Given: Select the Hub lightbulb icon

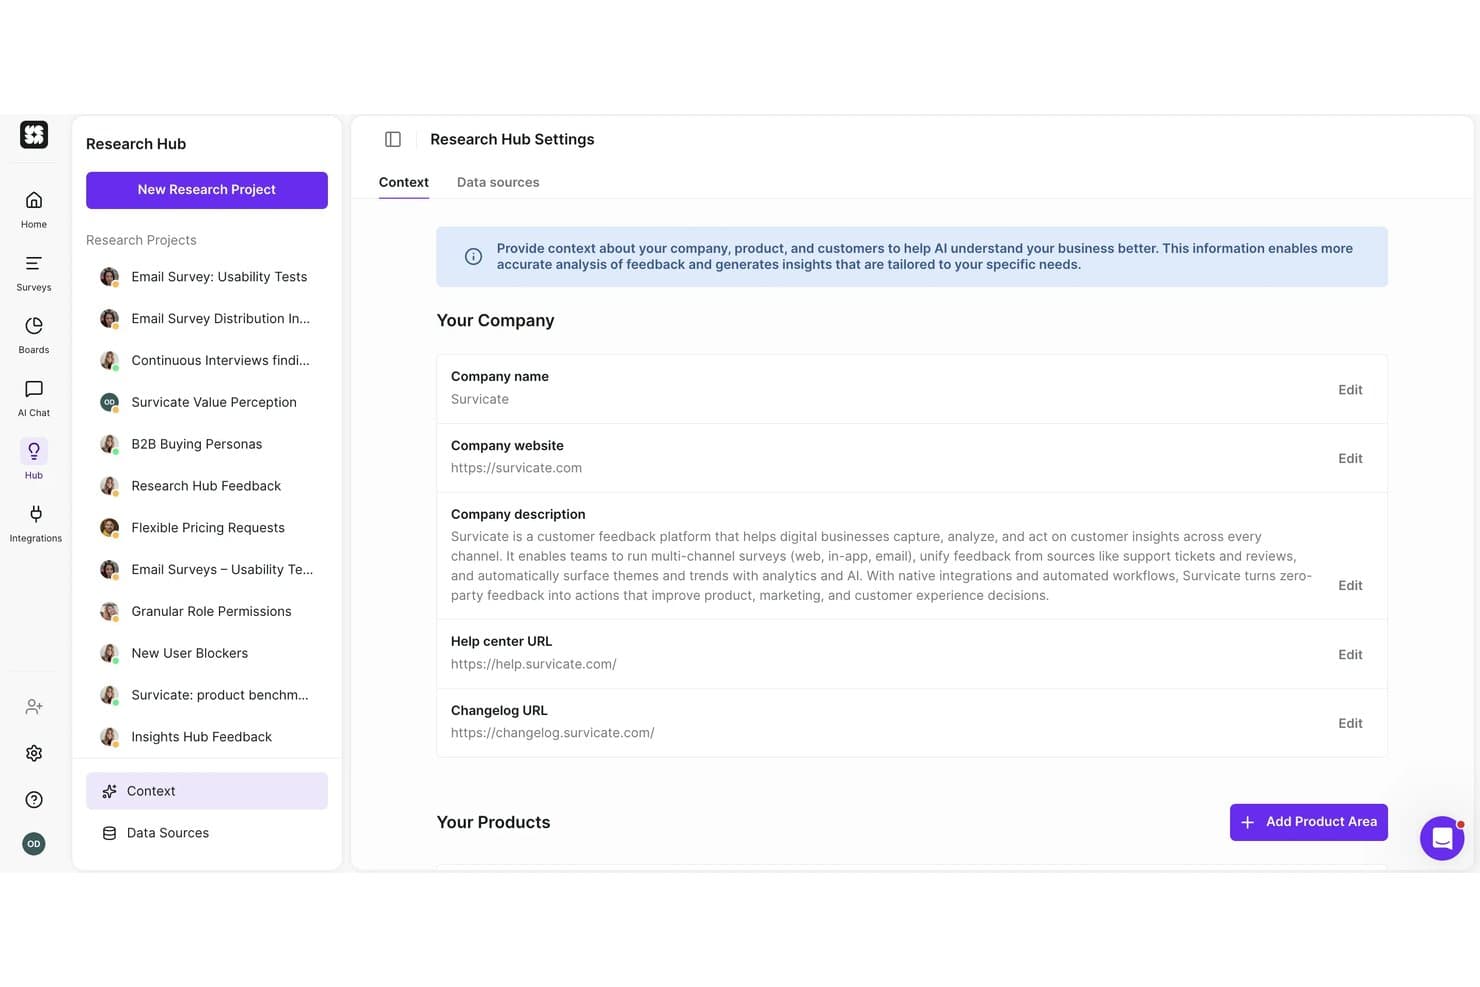Looking at the screenshot, I should [34, 451].
